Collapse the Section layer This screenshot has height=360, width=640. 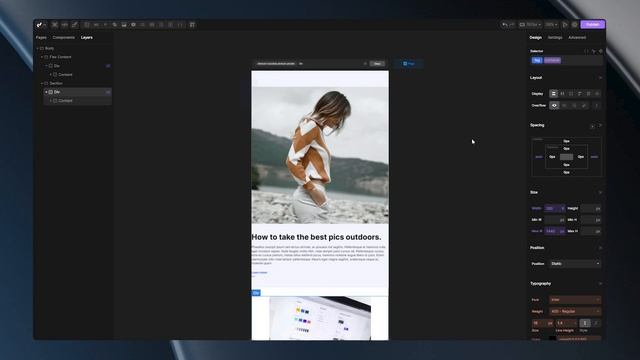tap(42, 83)
